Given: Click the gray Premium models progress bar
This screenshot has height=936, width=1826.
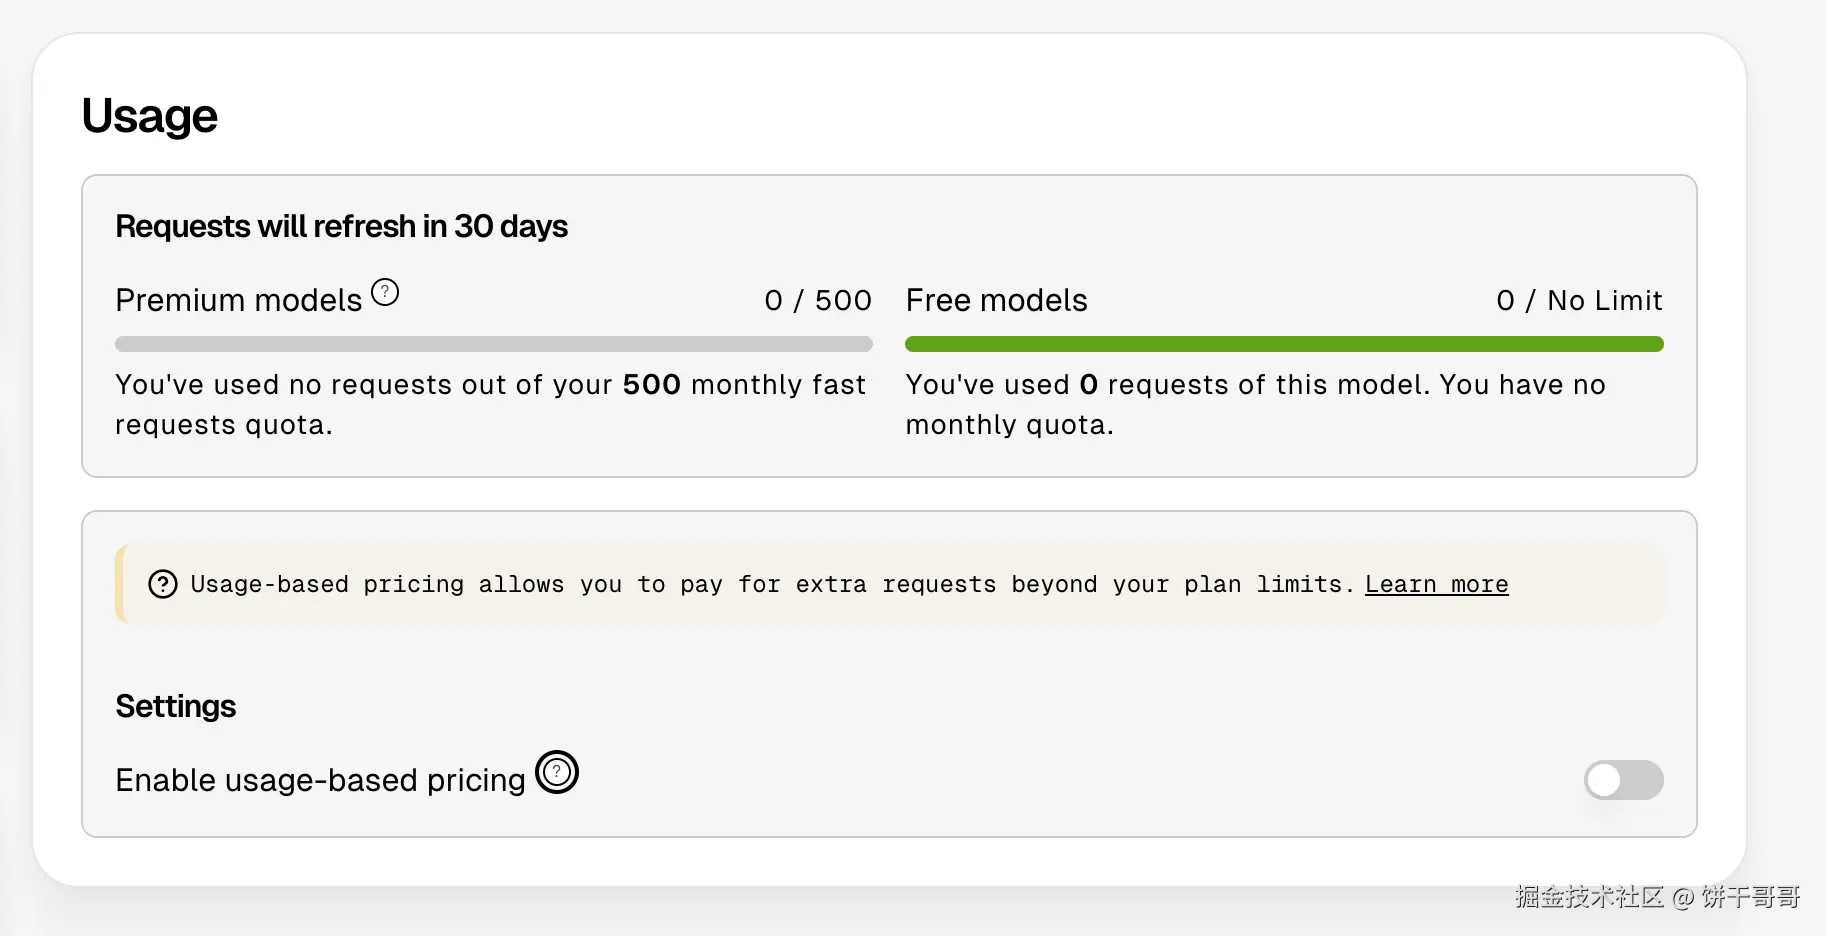Looking at the screenshot, I should 493,344.
